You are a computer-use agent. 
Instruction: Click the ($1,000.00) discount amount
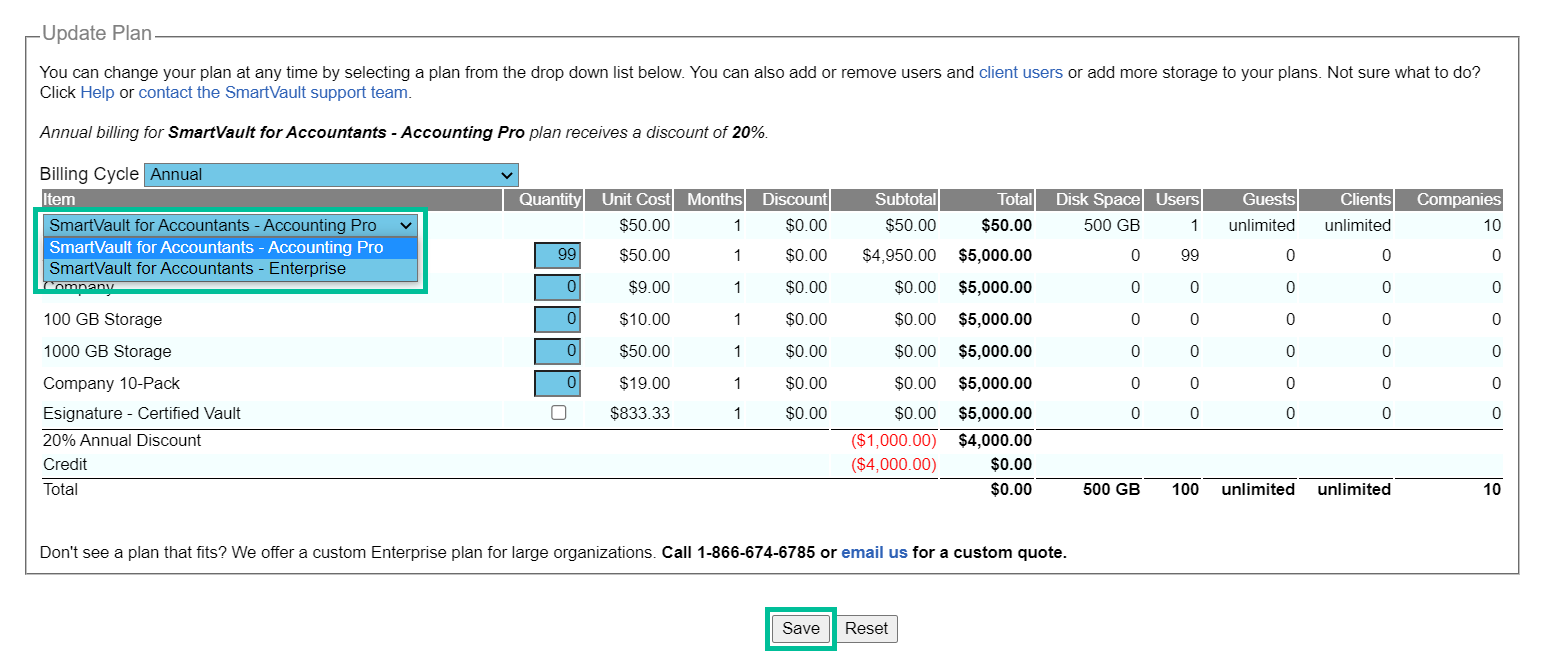coord(893,441)
